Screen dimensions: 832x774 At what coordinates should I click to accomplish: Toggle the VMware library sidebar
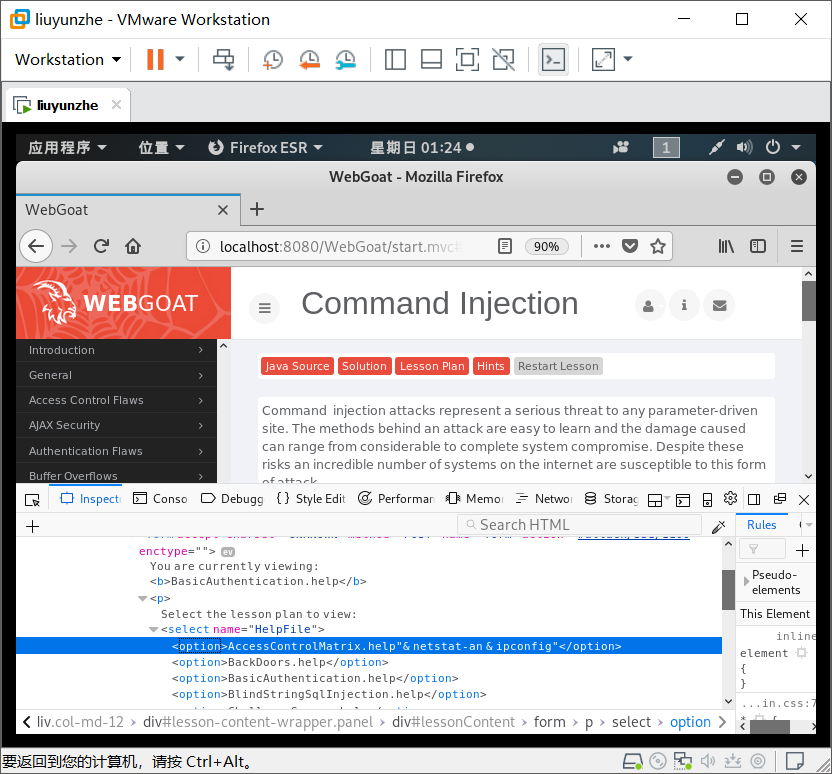click(395, 59)
